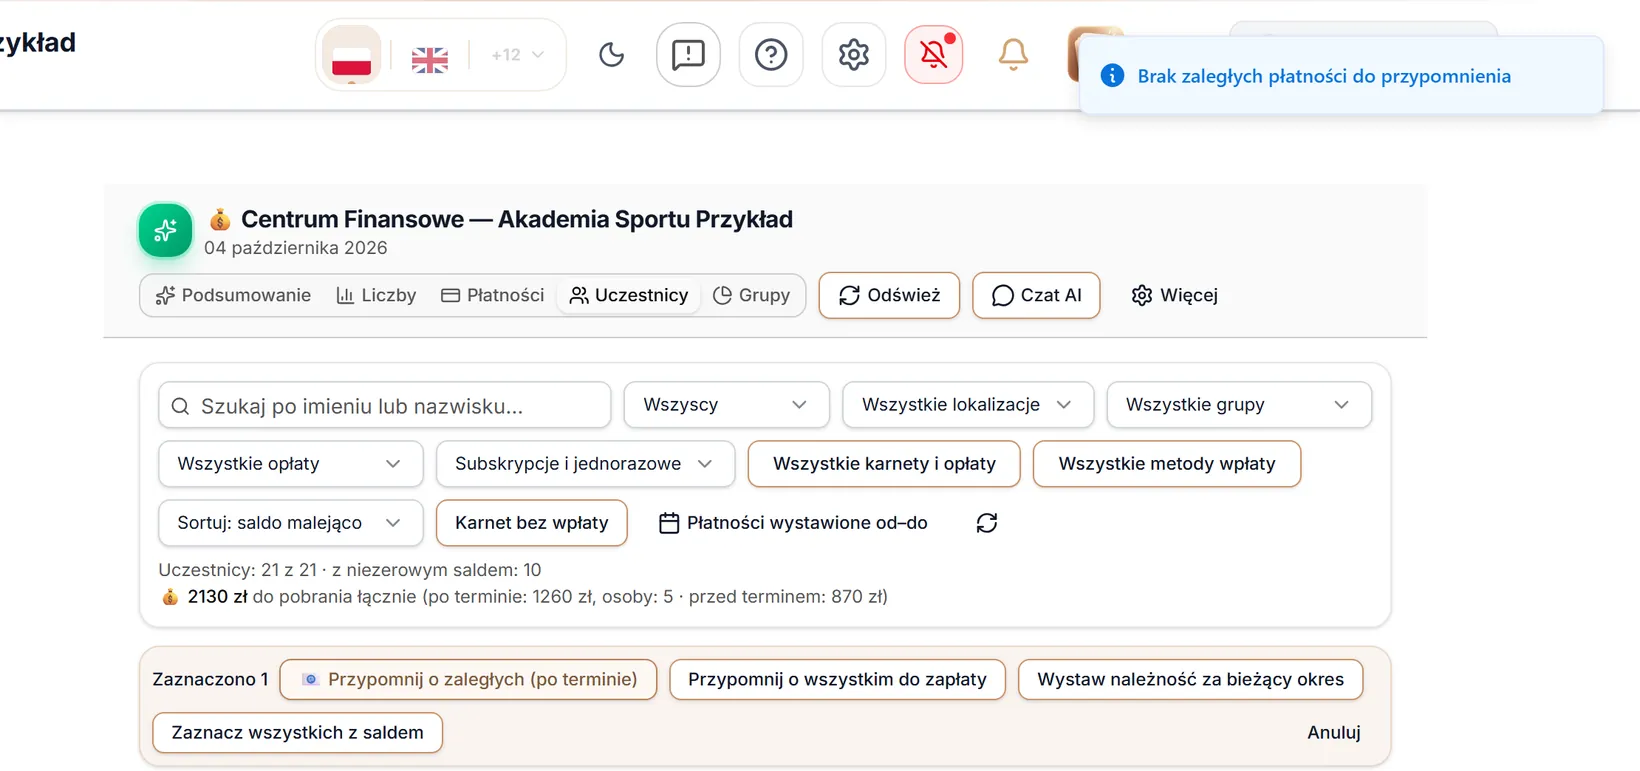1640x771 pixels.
Task: Open the settings gear in the top bar
Action: (854, 55)
